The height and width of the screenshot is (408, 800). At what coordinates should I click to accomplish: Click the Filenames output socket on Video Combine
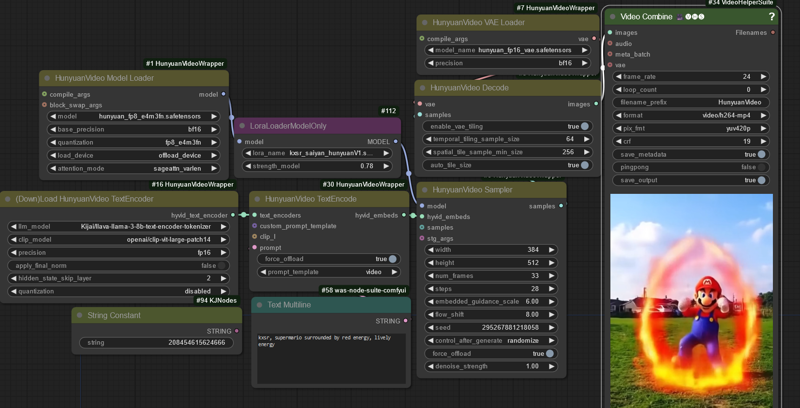[773, 33]
